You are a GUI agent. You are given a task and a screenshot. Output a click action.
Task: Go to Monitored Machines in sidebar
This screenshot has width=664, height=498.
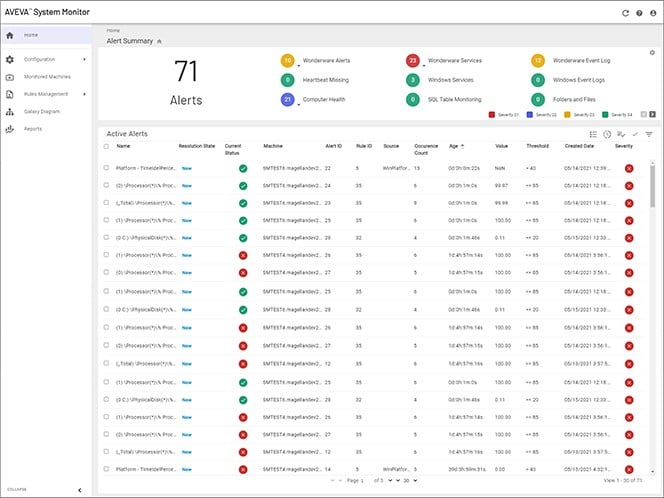point(46,76)
